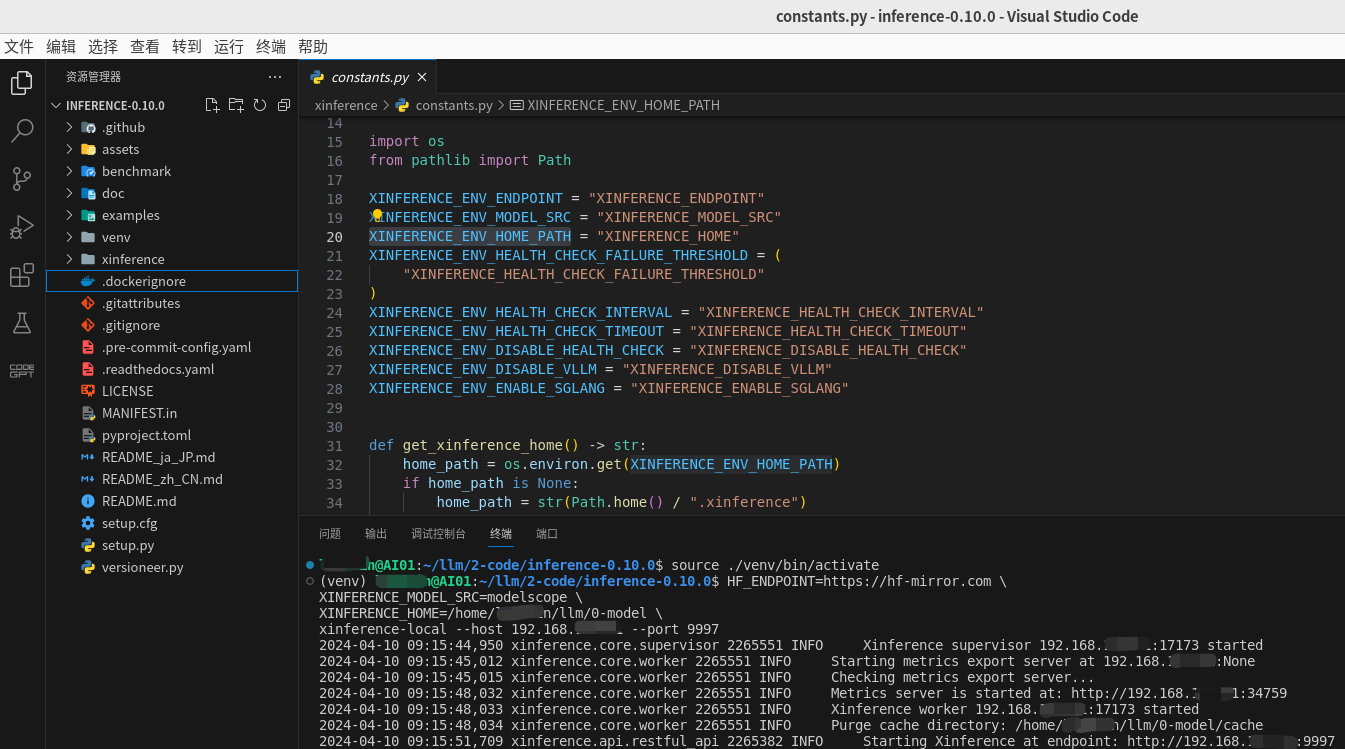Open Source Control view

(x=22, y=179)
